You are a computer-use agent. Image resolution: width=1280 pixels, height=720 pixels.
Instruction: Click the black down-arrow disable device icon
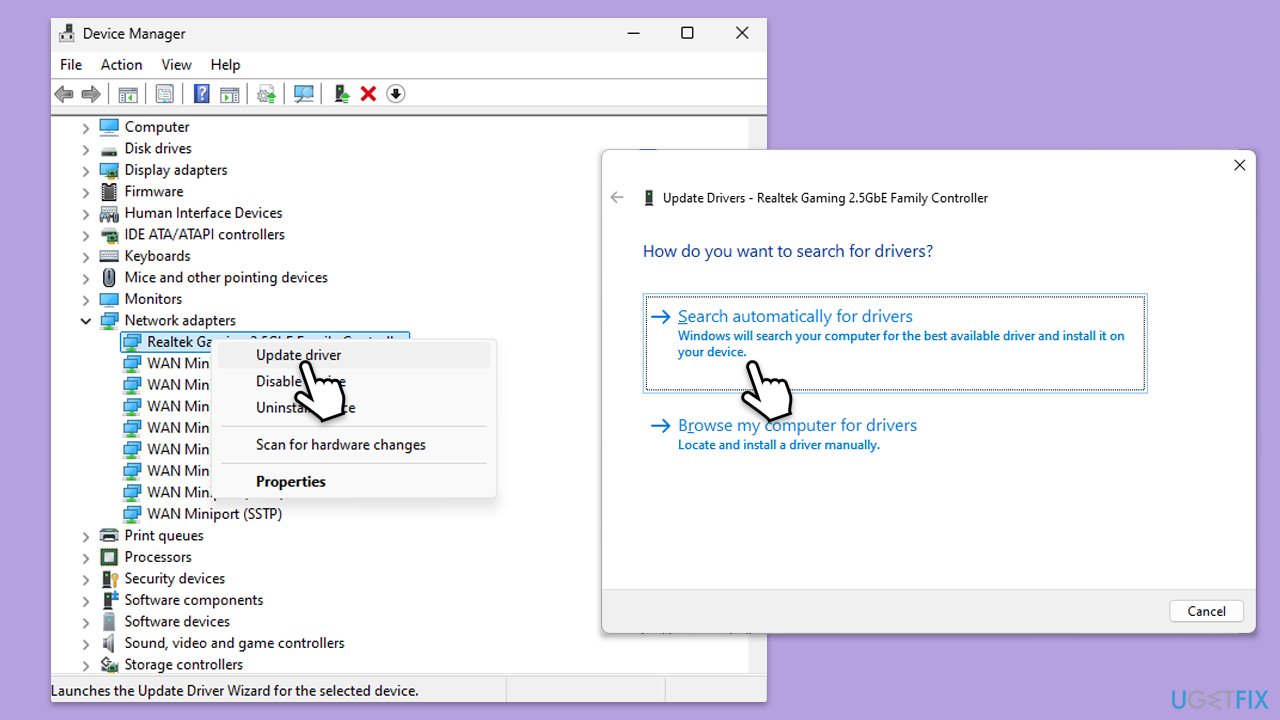click(395, 94)
